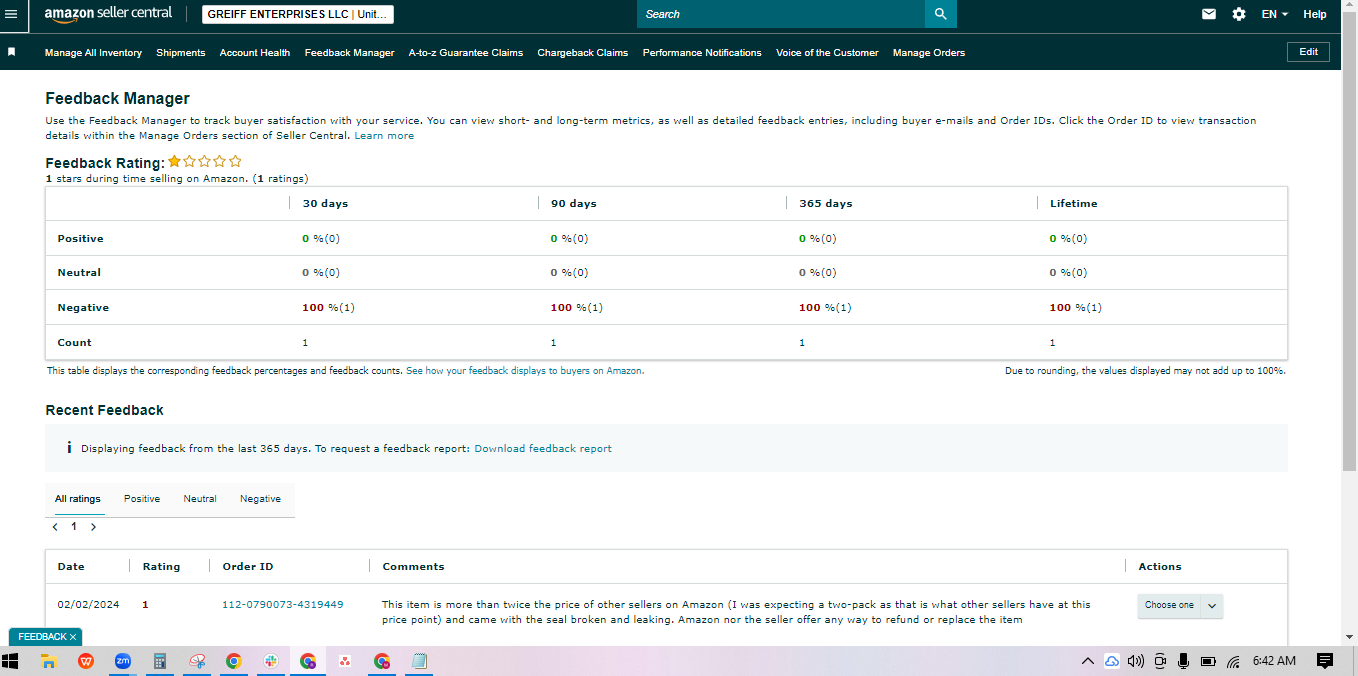Click Download feedback report link
The image size is (1358, 676).
pyautogui.click(x=543, y=448)
